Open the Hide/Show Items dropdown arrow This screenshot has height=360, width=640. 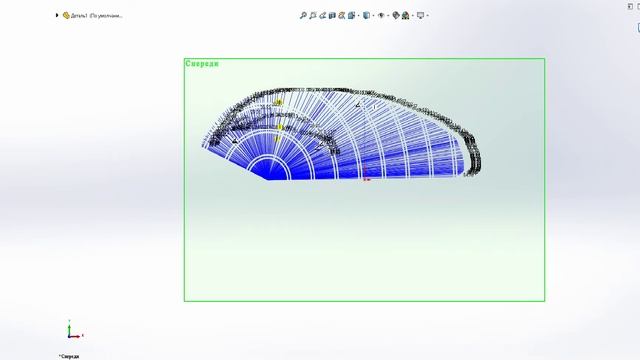388,16
